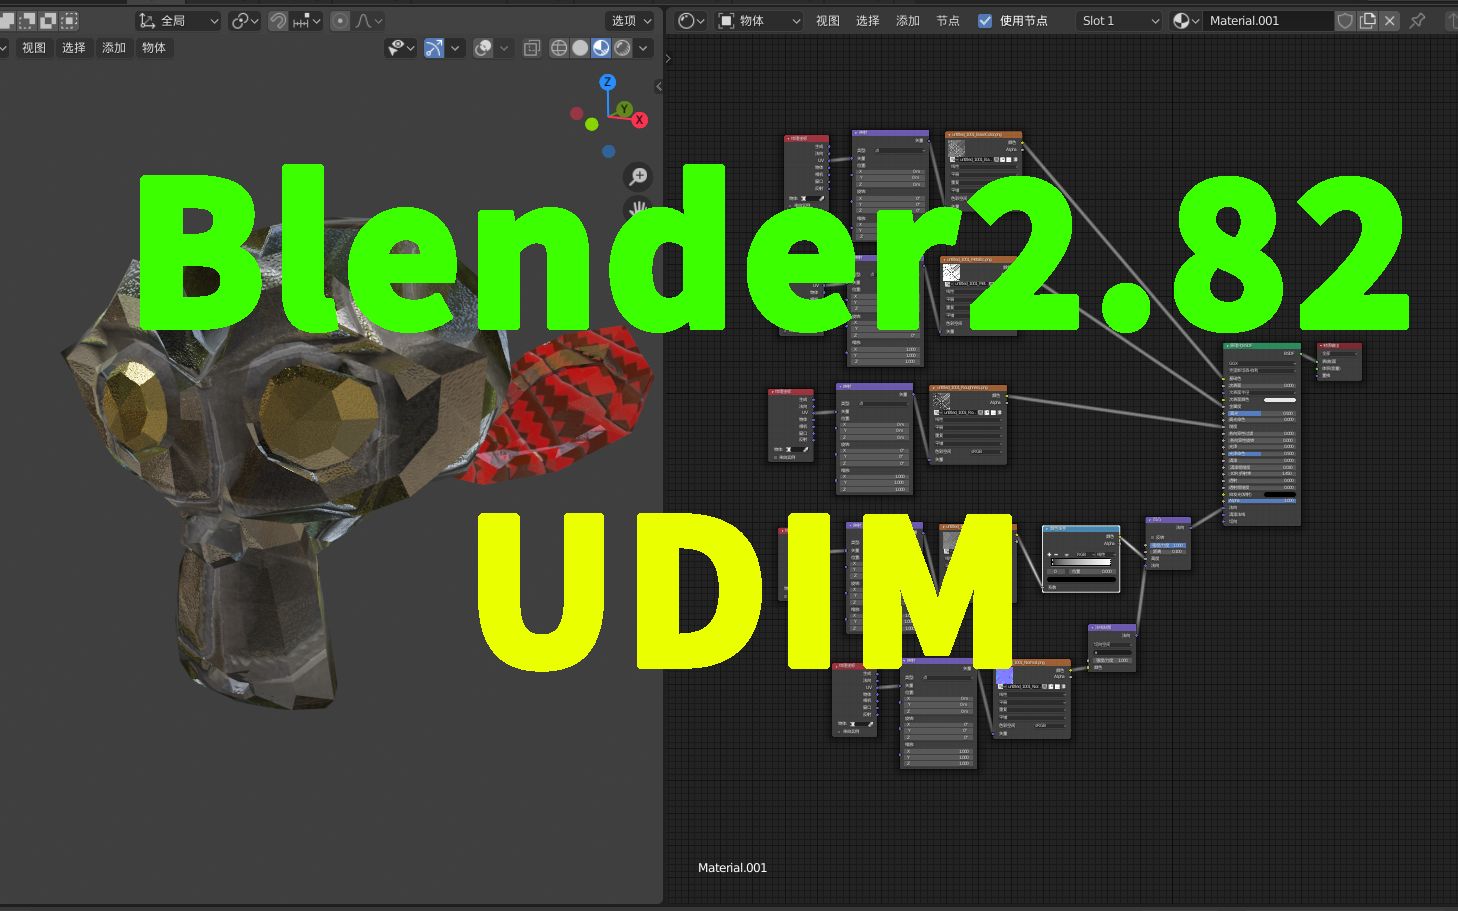Open the 视图 menu in node editor
This screenshot has width=1458, height=911.
coord(828,20)
